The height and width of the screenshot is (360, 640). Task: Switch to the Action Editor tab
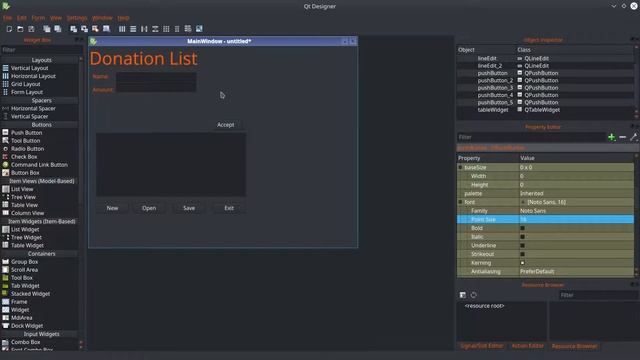(x=527, y=346)
